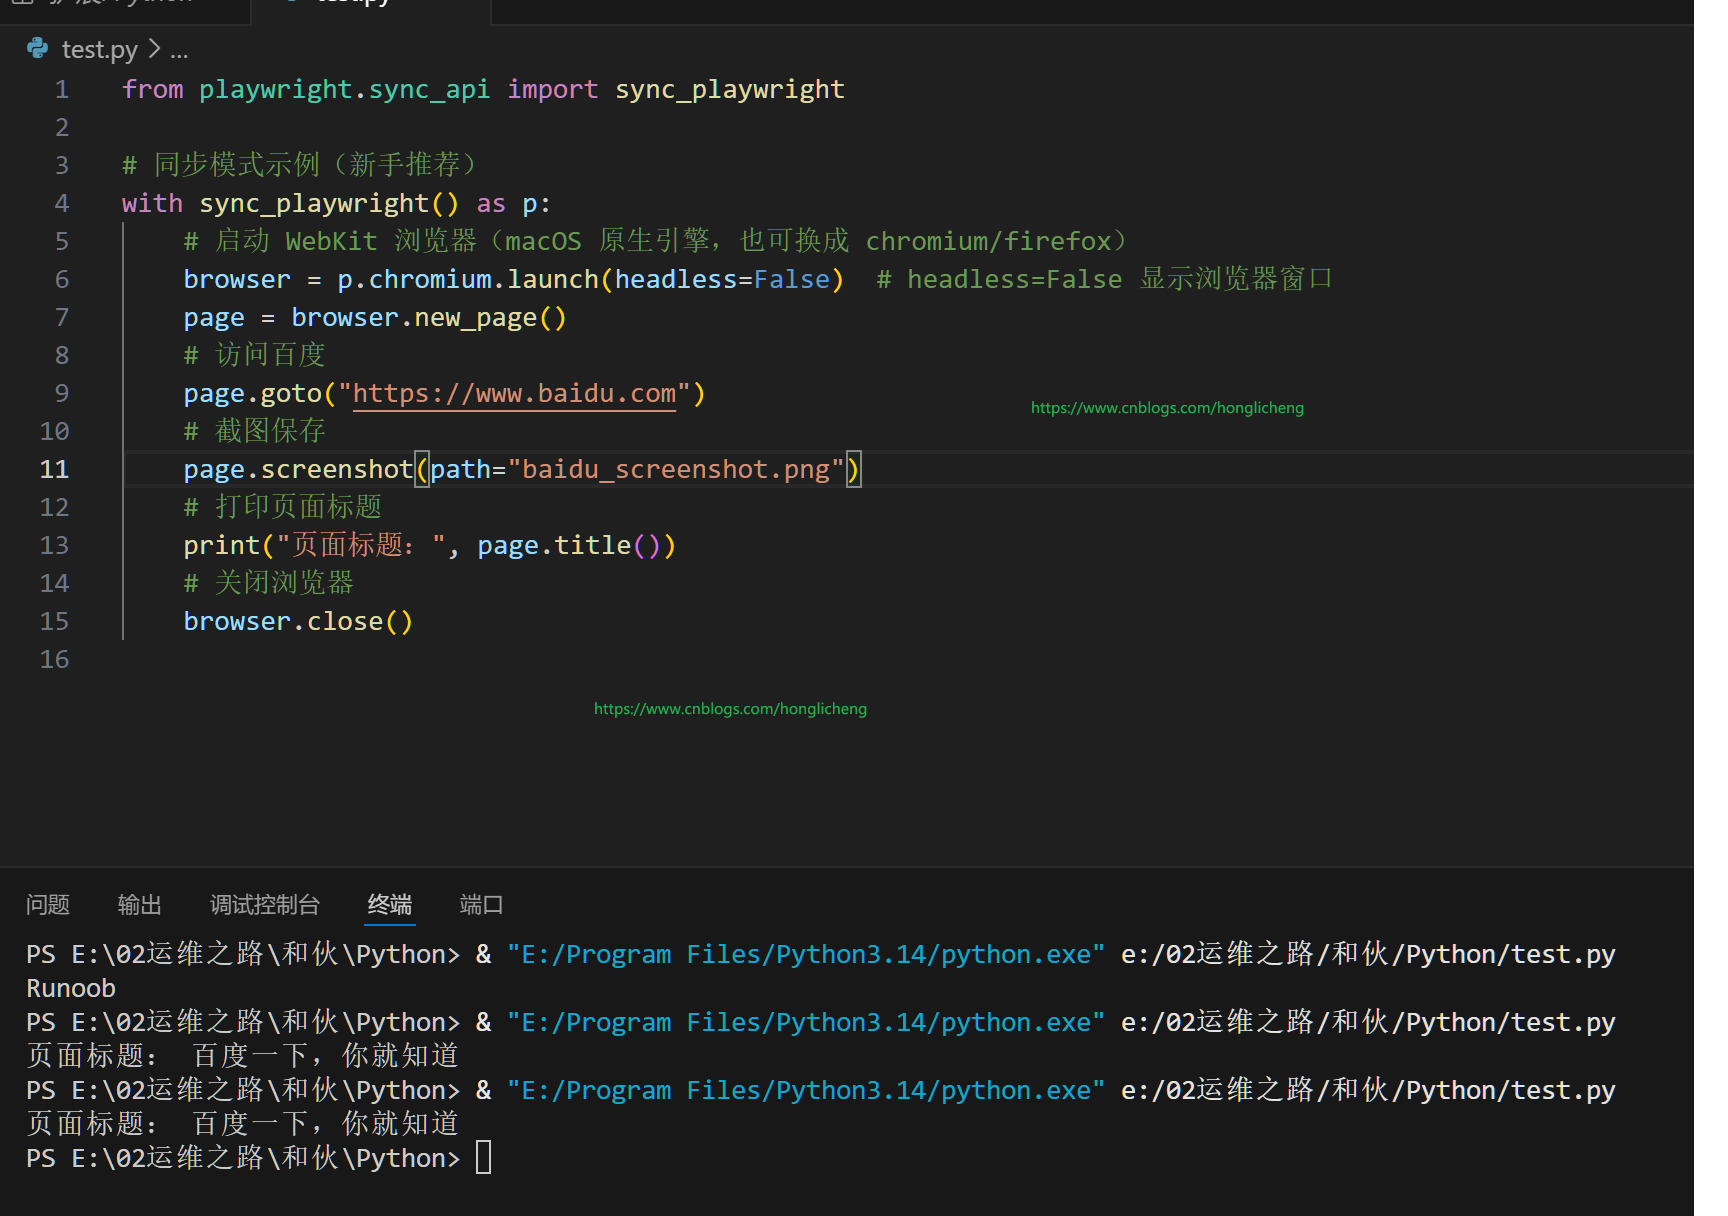Click the comment "# 截图保存"
The image size is (1728, 1216).
(255, 431)
